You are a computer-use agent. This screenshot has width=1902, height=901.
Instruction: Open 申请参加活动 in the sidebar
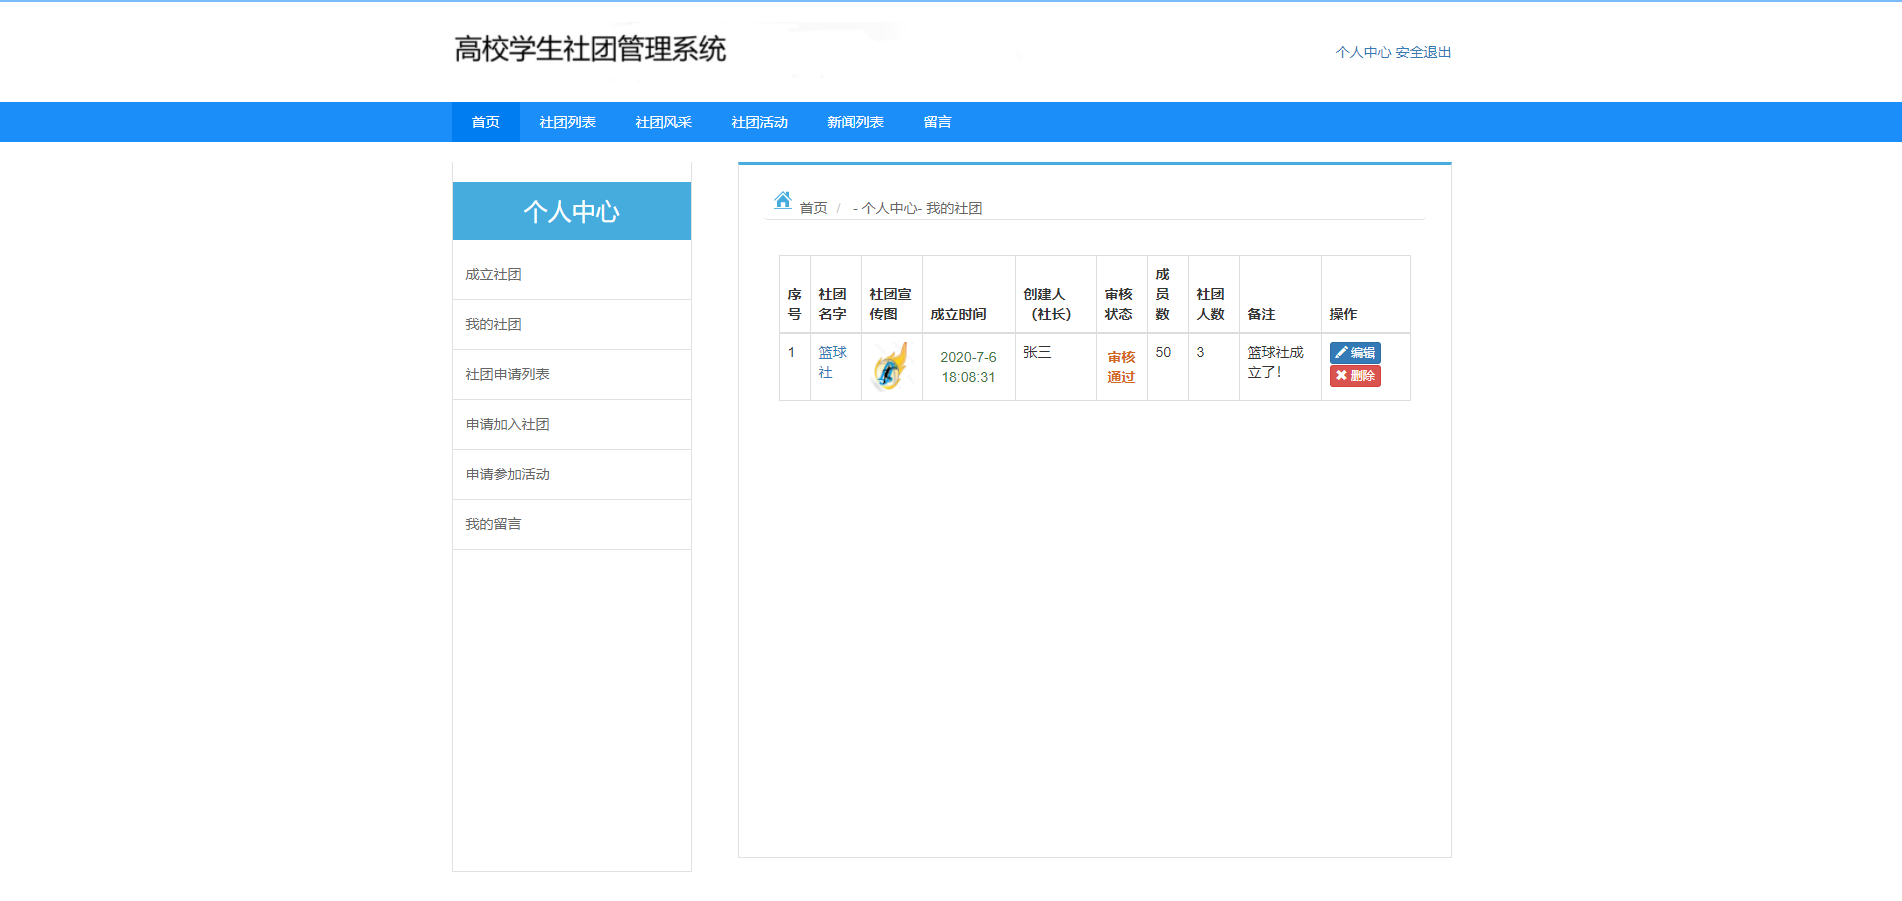click(x=572, y=474)
